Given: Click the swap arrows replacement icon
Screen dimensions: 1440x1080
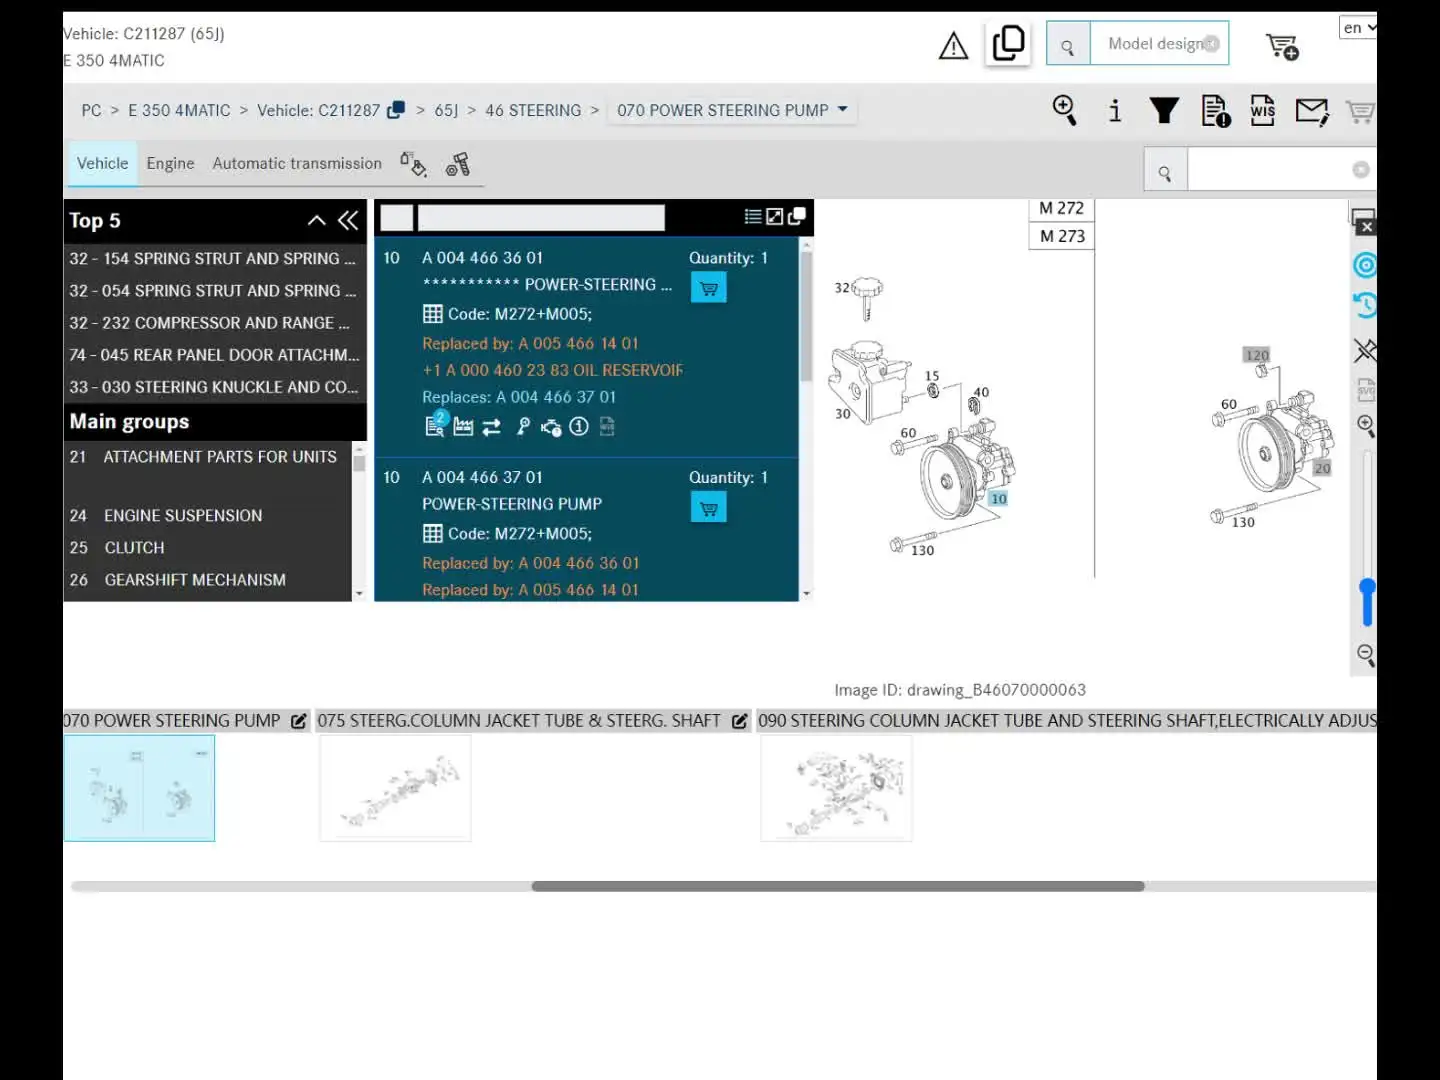Looking at the screenshot, I should pyautogui.click(x=491, y=427).
